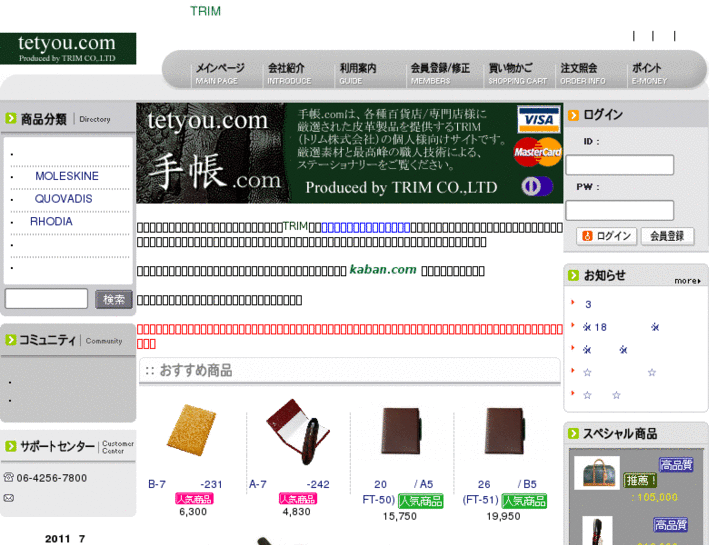Open the 利用案内 GUIDE menu item
Screen dimensions: 727x545
coord(357,74)
